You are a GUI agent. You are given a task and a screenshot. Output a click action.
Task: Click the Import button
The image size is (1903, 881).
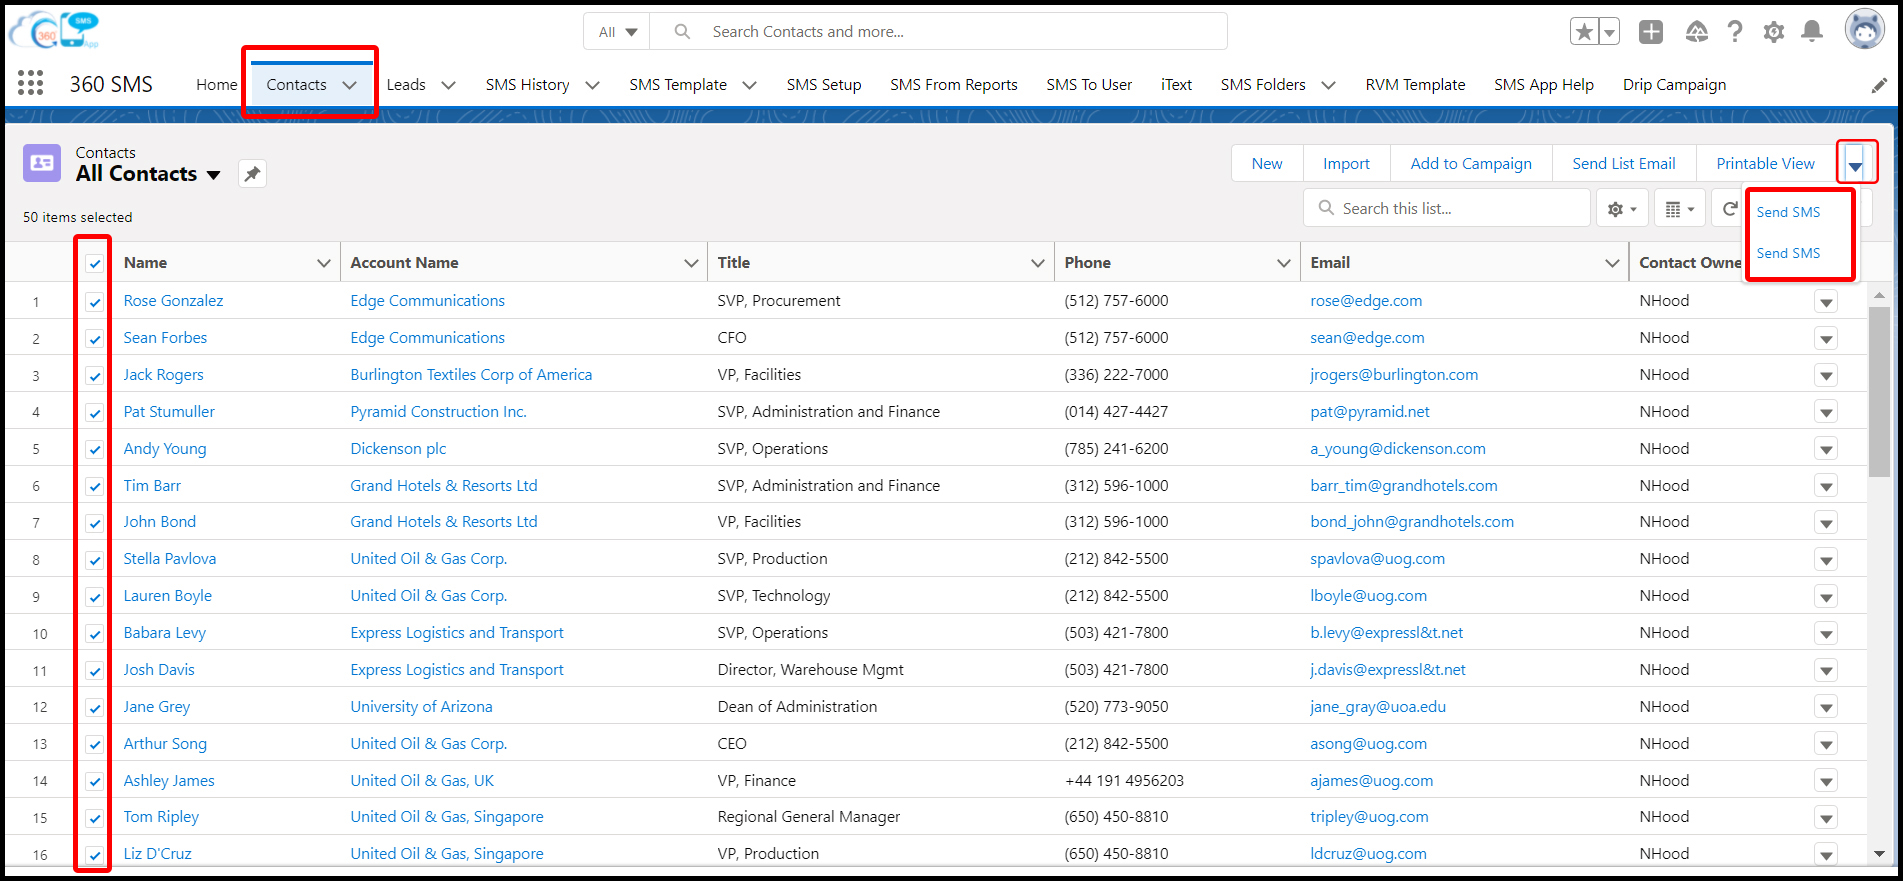pyautogui.click(x=1347, y=164)
